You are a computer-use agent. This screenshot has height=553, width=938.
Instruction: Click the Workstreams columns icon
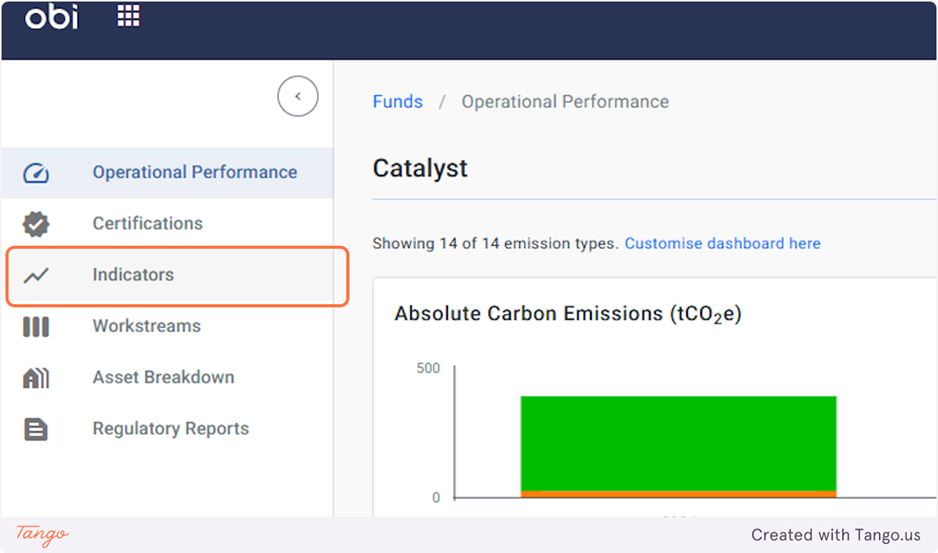click(x=36, y=327)
